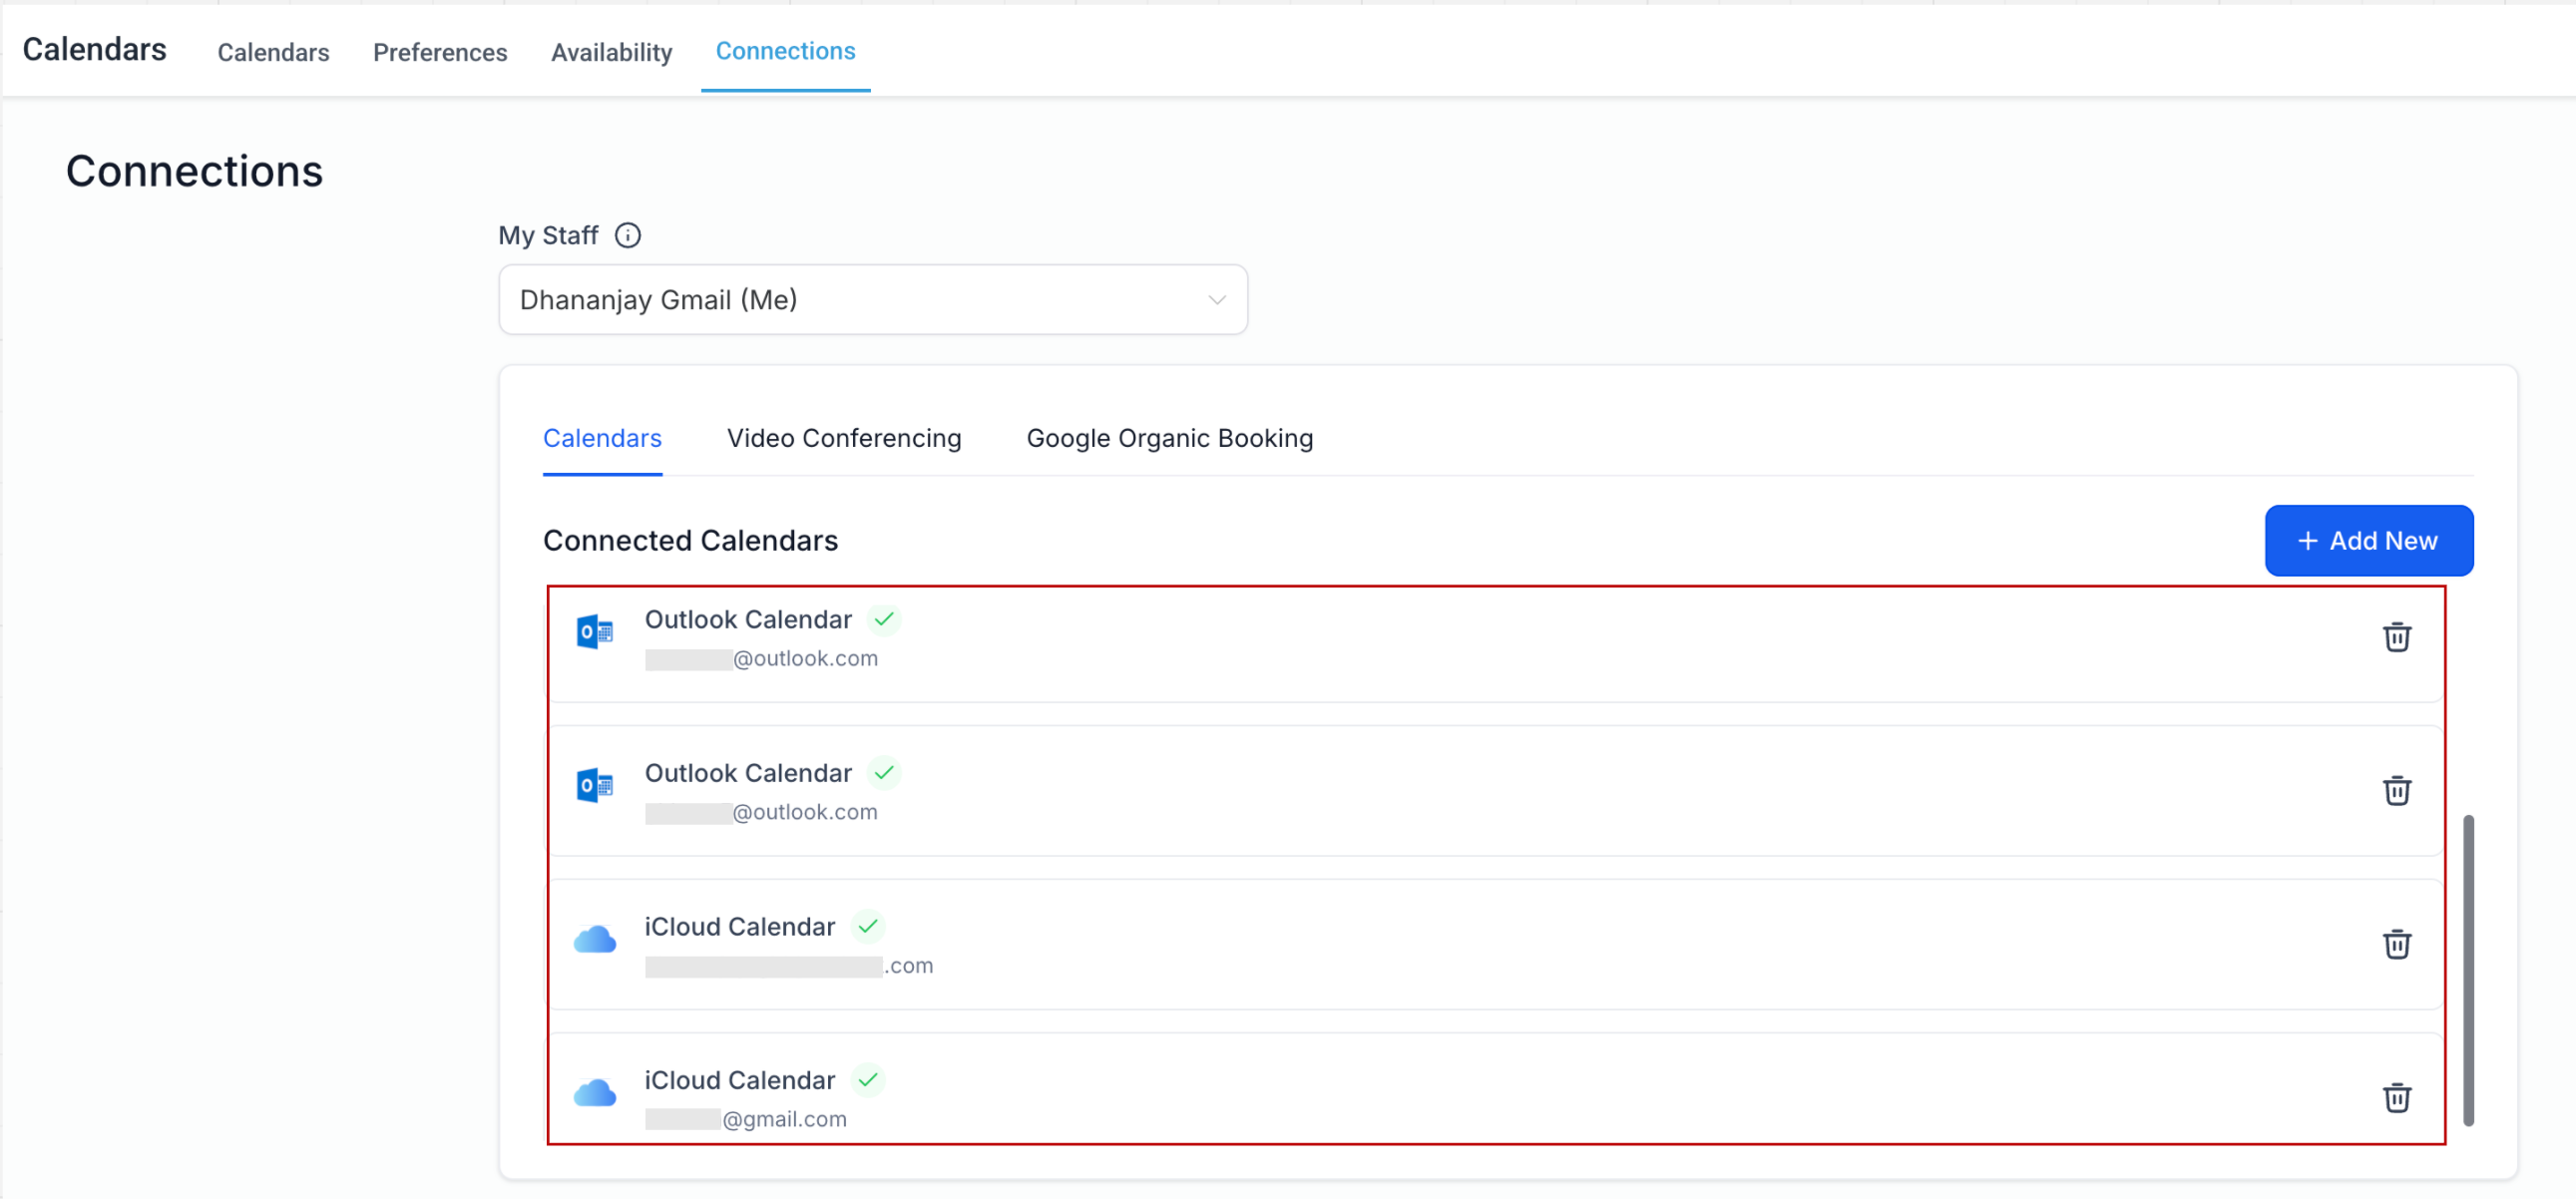This screenshot has height=1199, width=2576.
Task: Click the Add New button
Action: [2368, 541]
